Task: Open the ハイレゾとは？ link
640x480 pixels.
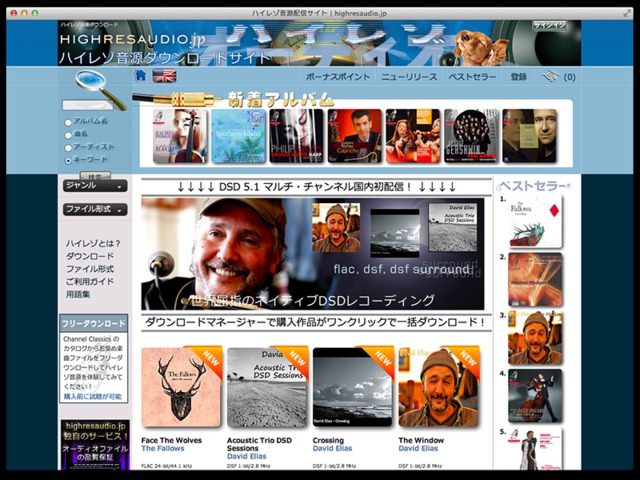Action: (93, 244)
